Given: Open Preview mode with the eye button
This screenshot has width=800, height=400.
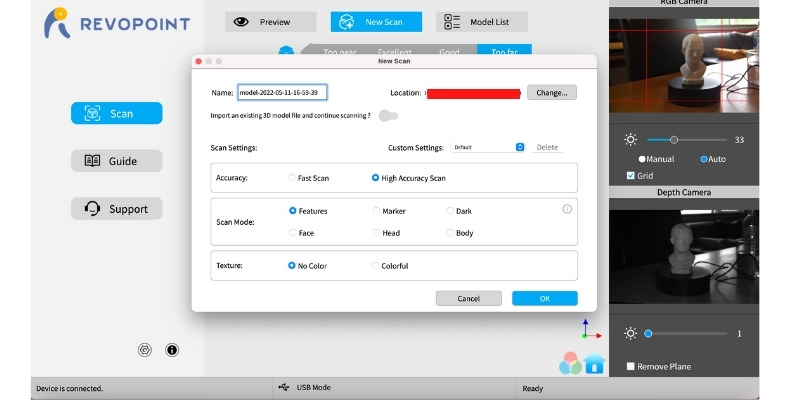Looking at the screenshot, I should pos(271,22).
